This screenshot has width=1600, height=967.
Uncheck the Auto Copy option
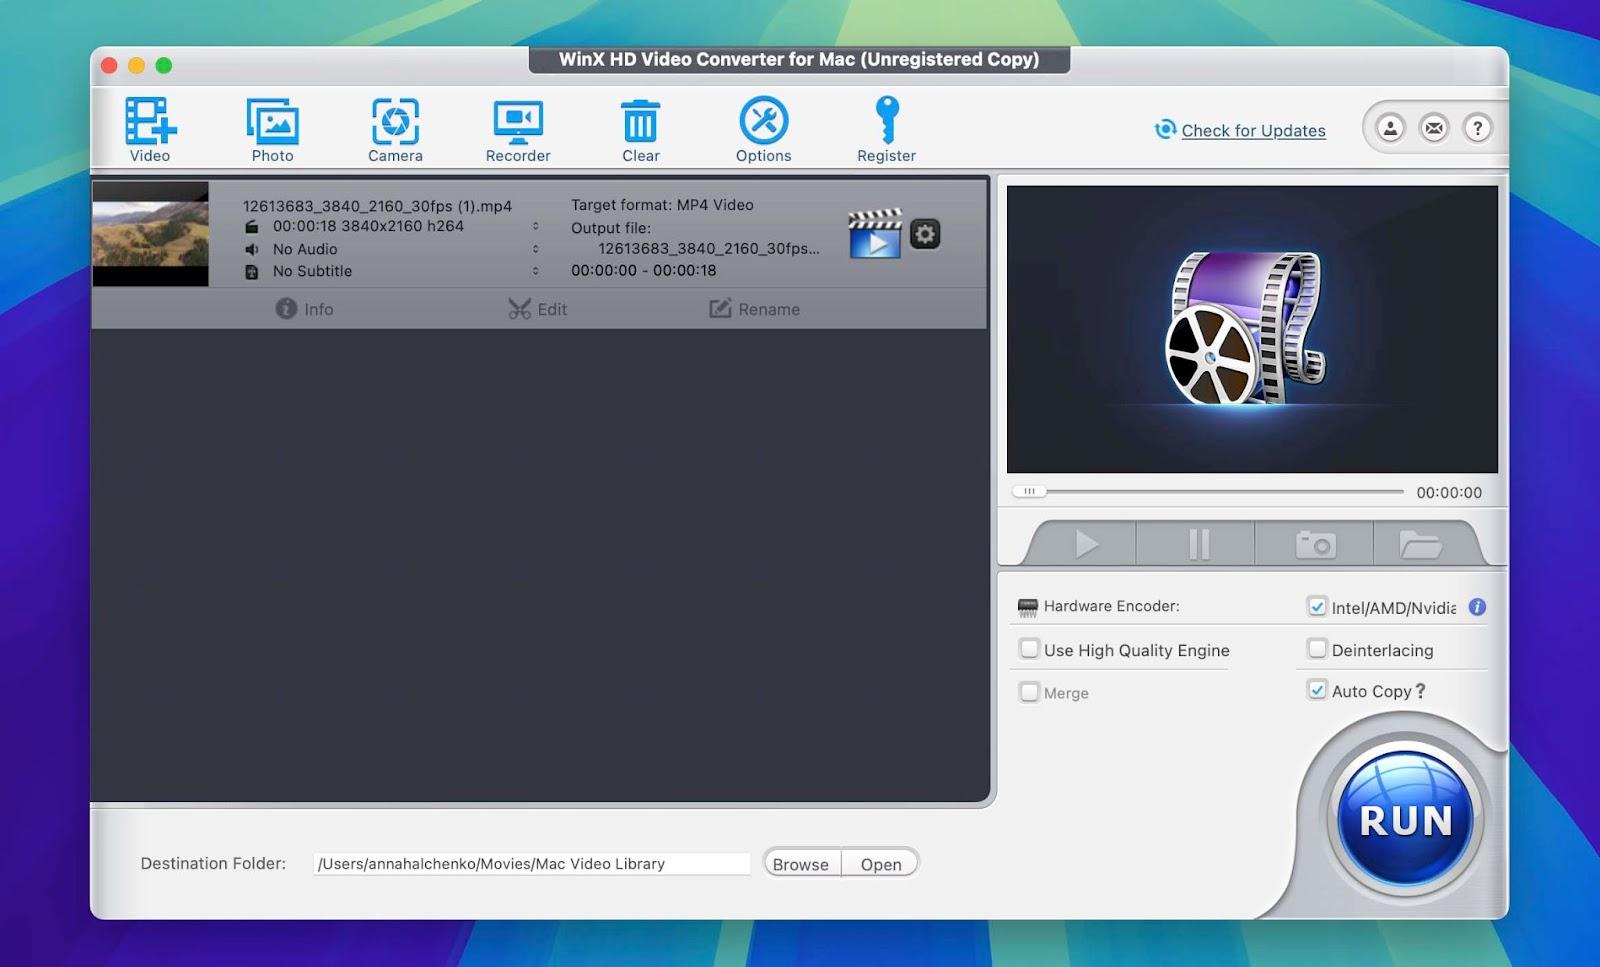[1317, 690]
